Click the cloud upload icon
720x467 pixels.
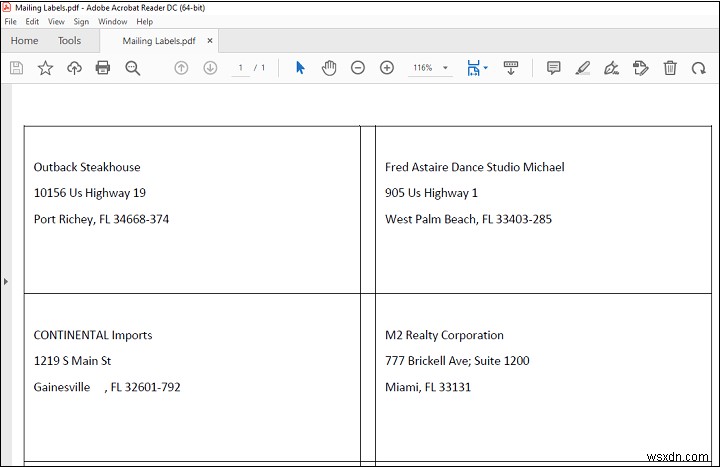(x=74, y=68)
